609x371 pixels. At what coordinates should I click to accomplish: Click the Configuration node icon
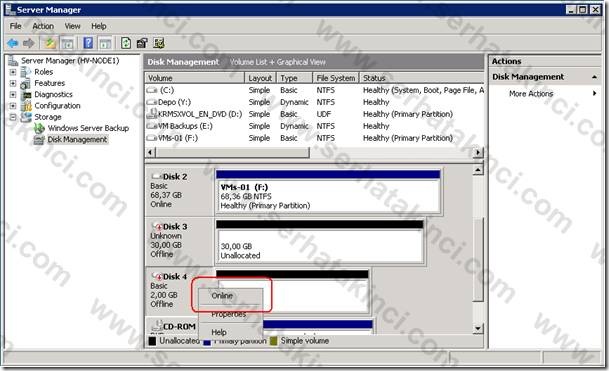click(26, 106)
